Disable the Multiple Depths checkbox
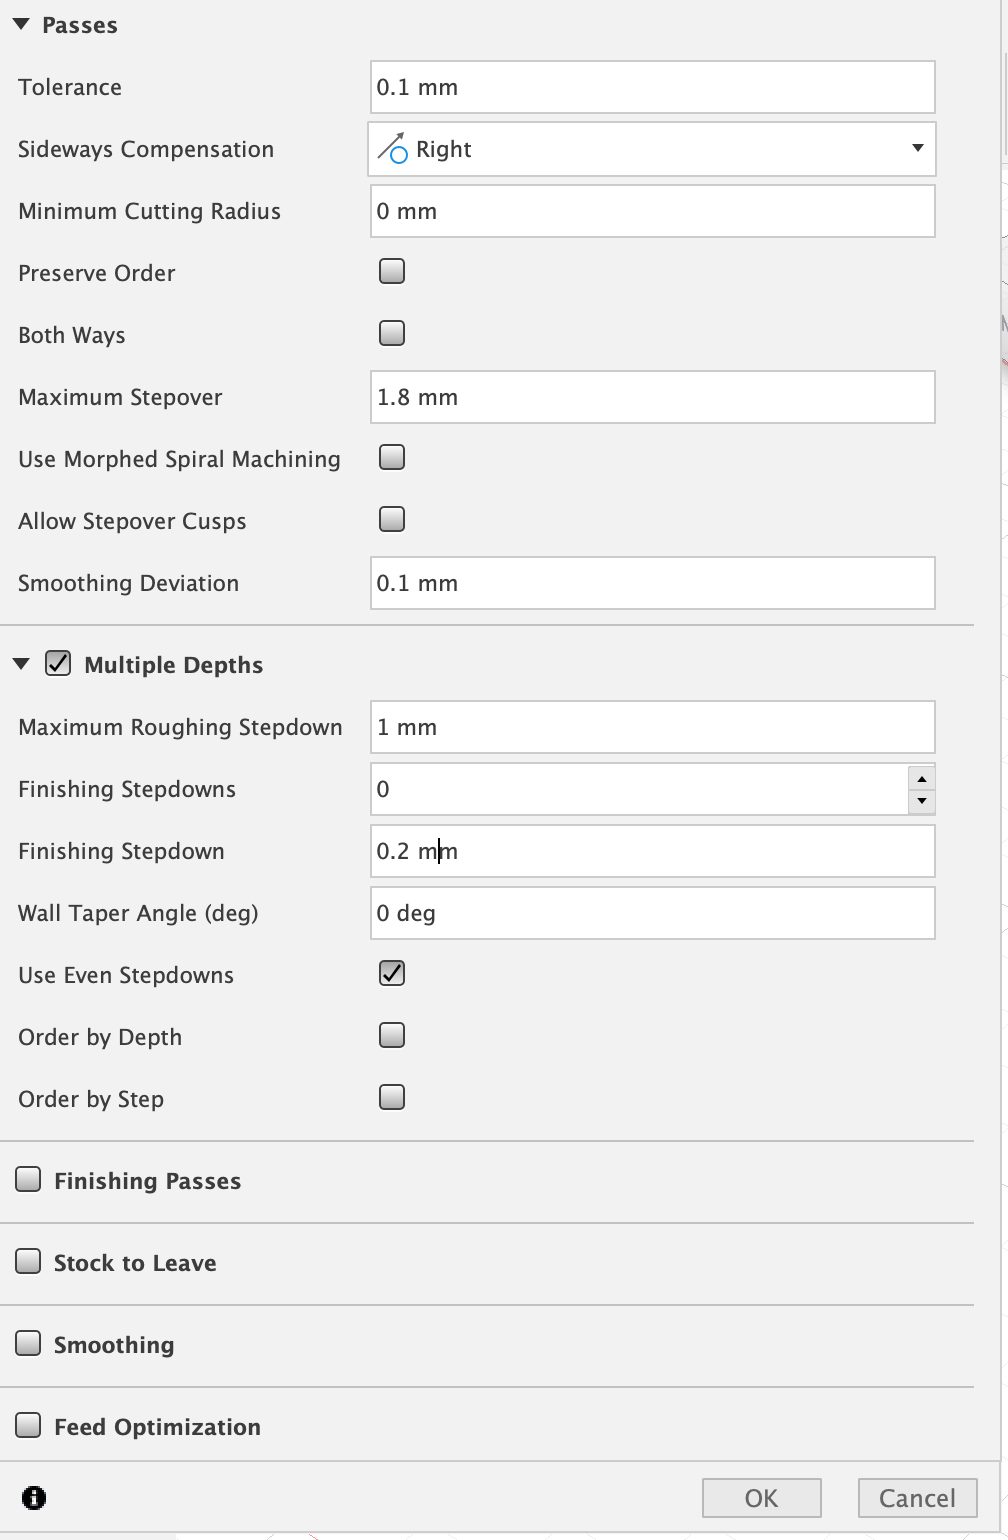Screen dimensions: 1008x1540 click(x=58, y=664)
